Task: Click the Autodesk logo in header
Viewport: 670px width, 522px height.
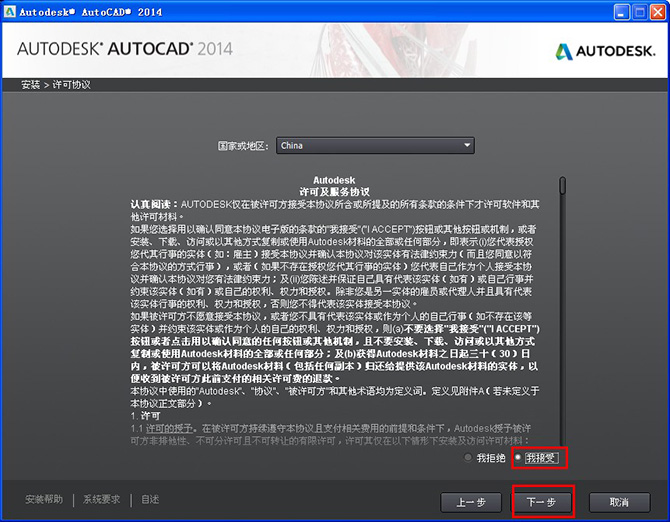Action: 605,51
